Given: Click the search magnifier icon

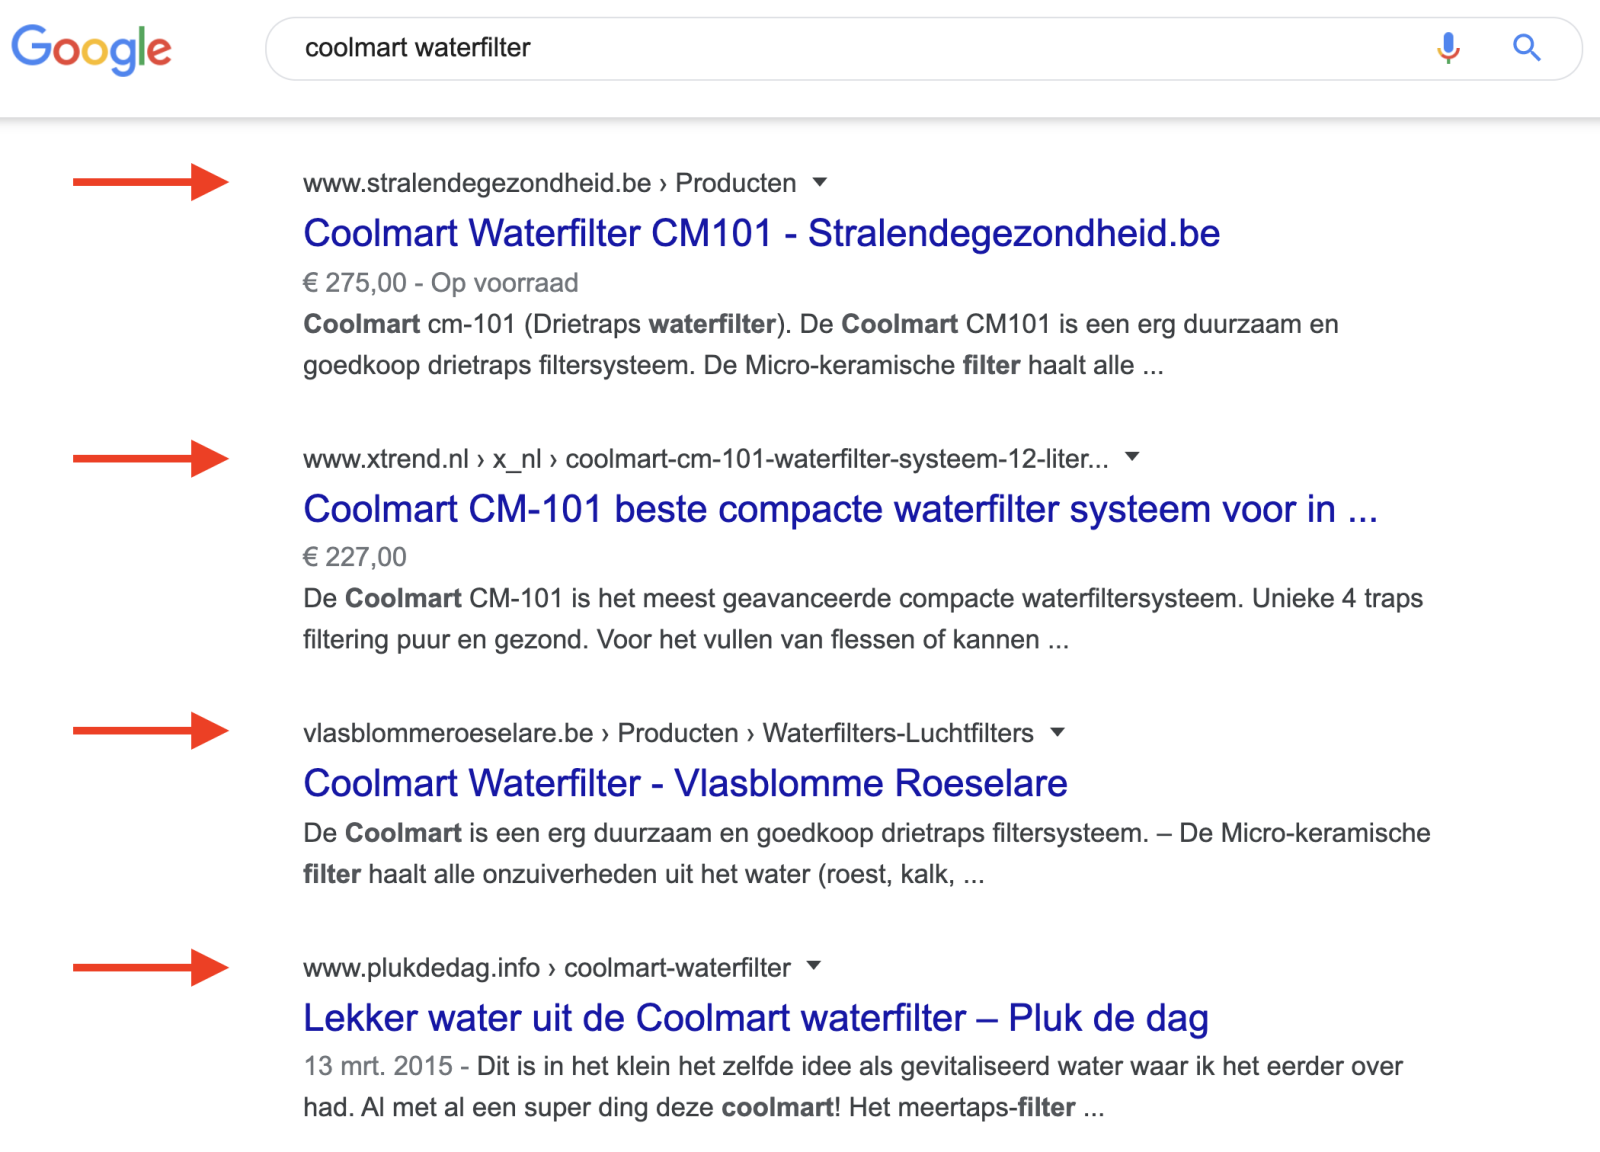Looking at the screenshot, I should click(x=1526, y=47).
